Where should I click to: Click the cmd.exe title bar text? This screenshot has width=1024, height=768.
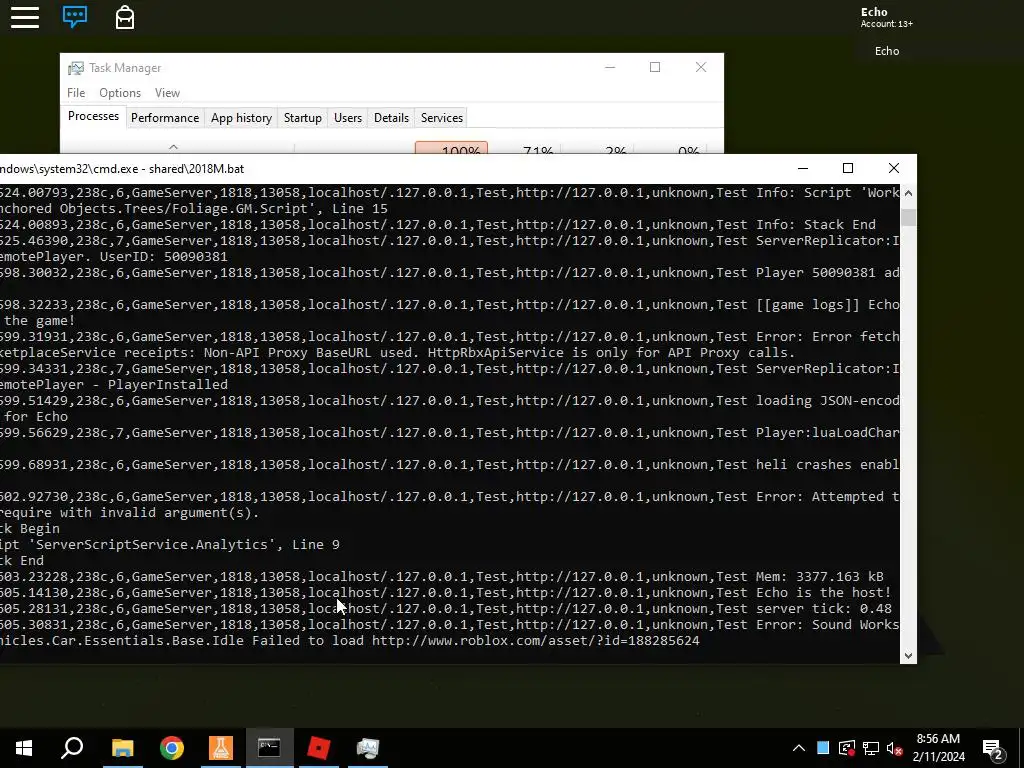click(x=122, y=168)
